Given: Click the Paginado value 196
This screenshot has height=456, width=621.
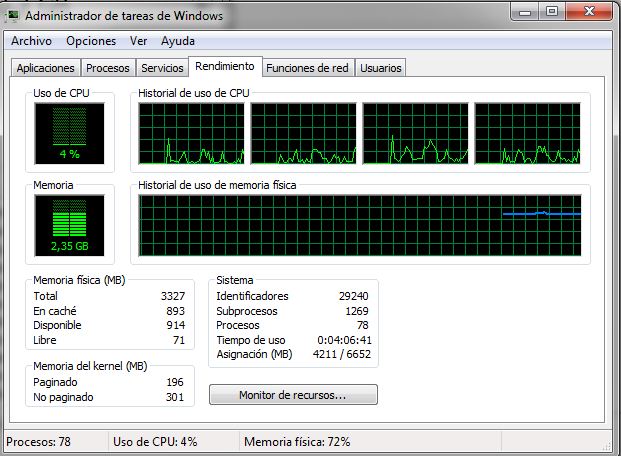Looking at the screenshot, I should pos(175,382).
